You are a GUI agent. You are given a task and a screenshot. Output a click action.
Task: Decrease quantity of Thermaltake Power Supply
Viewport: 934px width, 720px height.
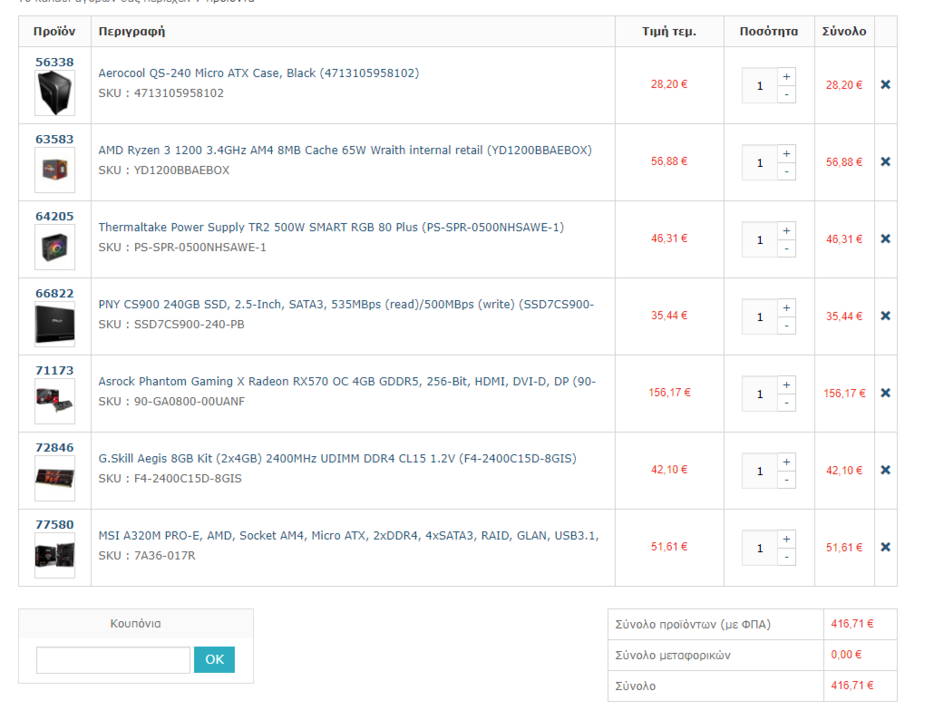pyautogui.click(x=786, y=248)
